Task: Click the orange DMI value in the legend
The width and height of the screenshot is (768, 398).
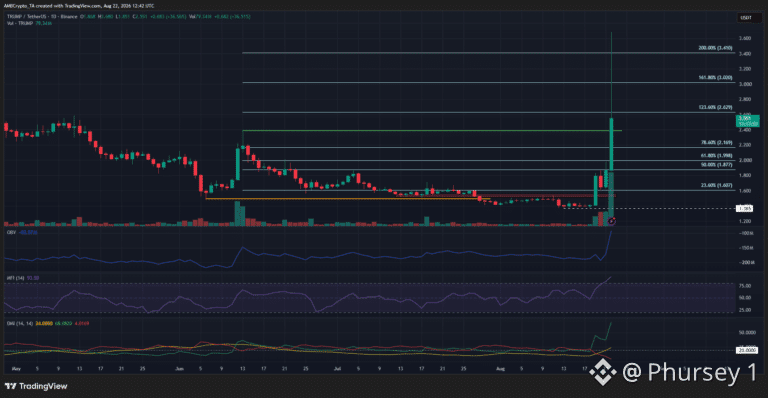Action: tap(44, 324)
